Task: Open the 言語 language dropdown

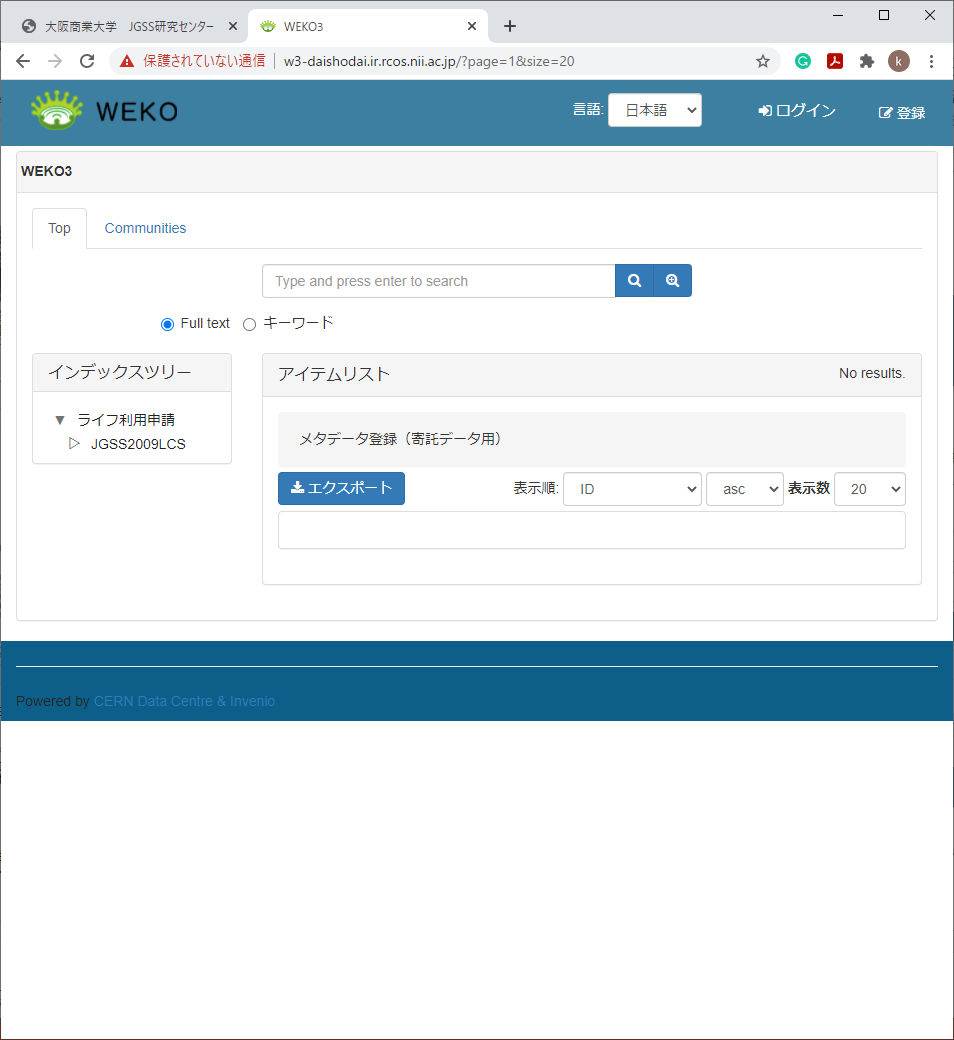Action: point(654,111)
